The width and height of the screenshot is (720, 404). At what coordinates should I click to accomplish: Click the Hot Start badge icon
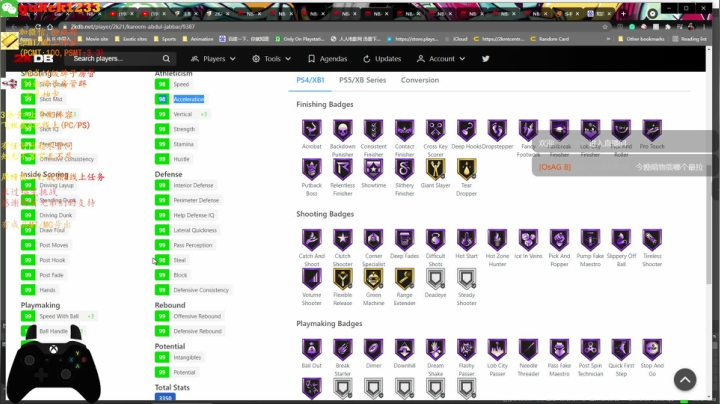[467, 240]
